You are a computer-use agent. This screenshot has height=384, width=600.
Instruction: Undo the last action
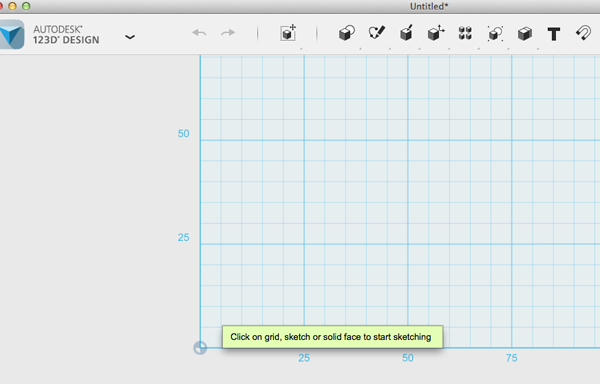[199, 33]
